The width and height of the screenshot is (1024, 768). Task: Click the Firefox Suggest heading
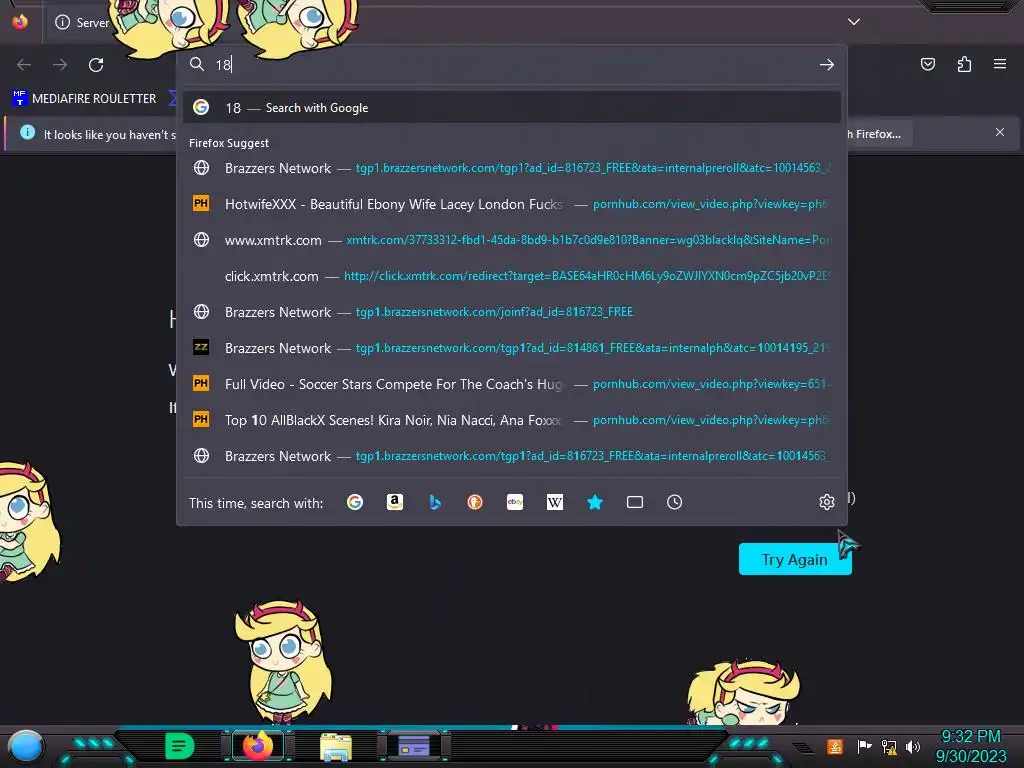229,143
